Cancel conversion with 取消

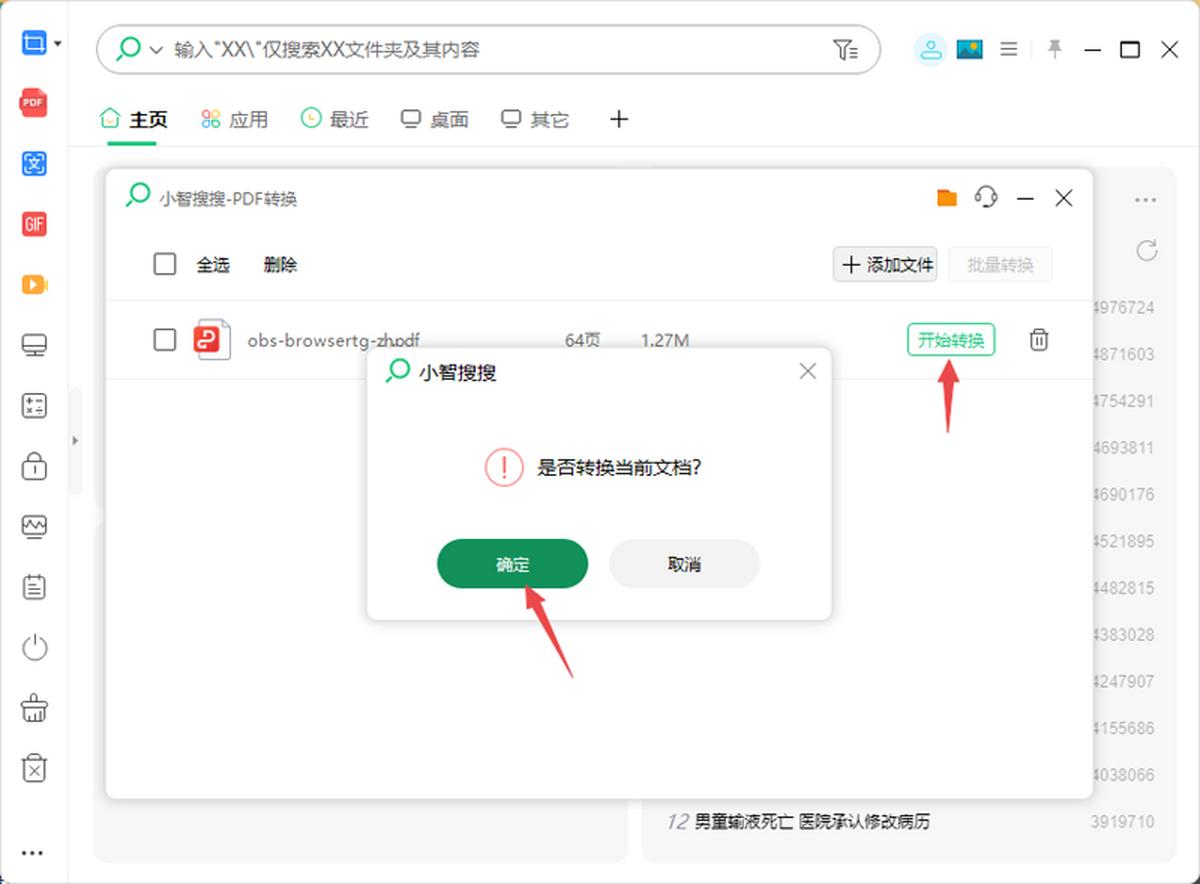[684, 564]
